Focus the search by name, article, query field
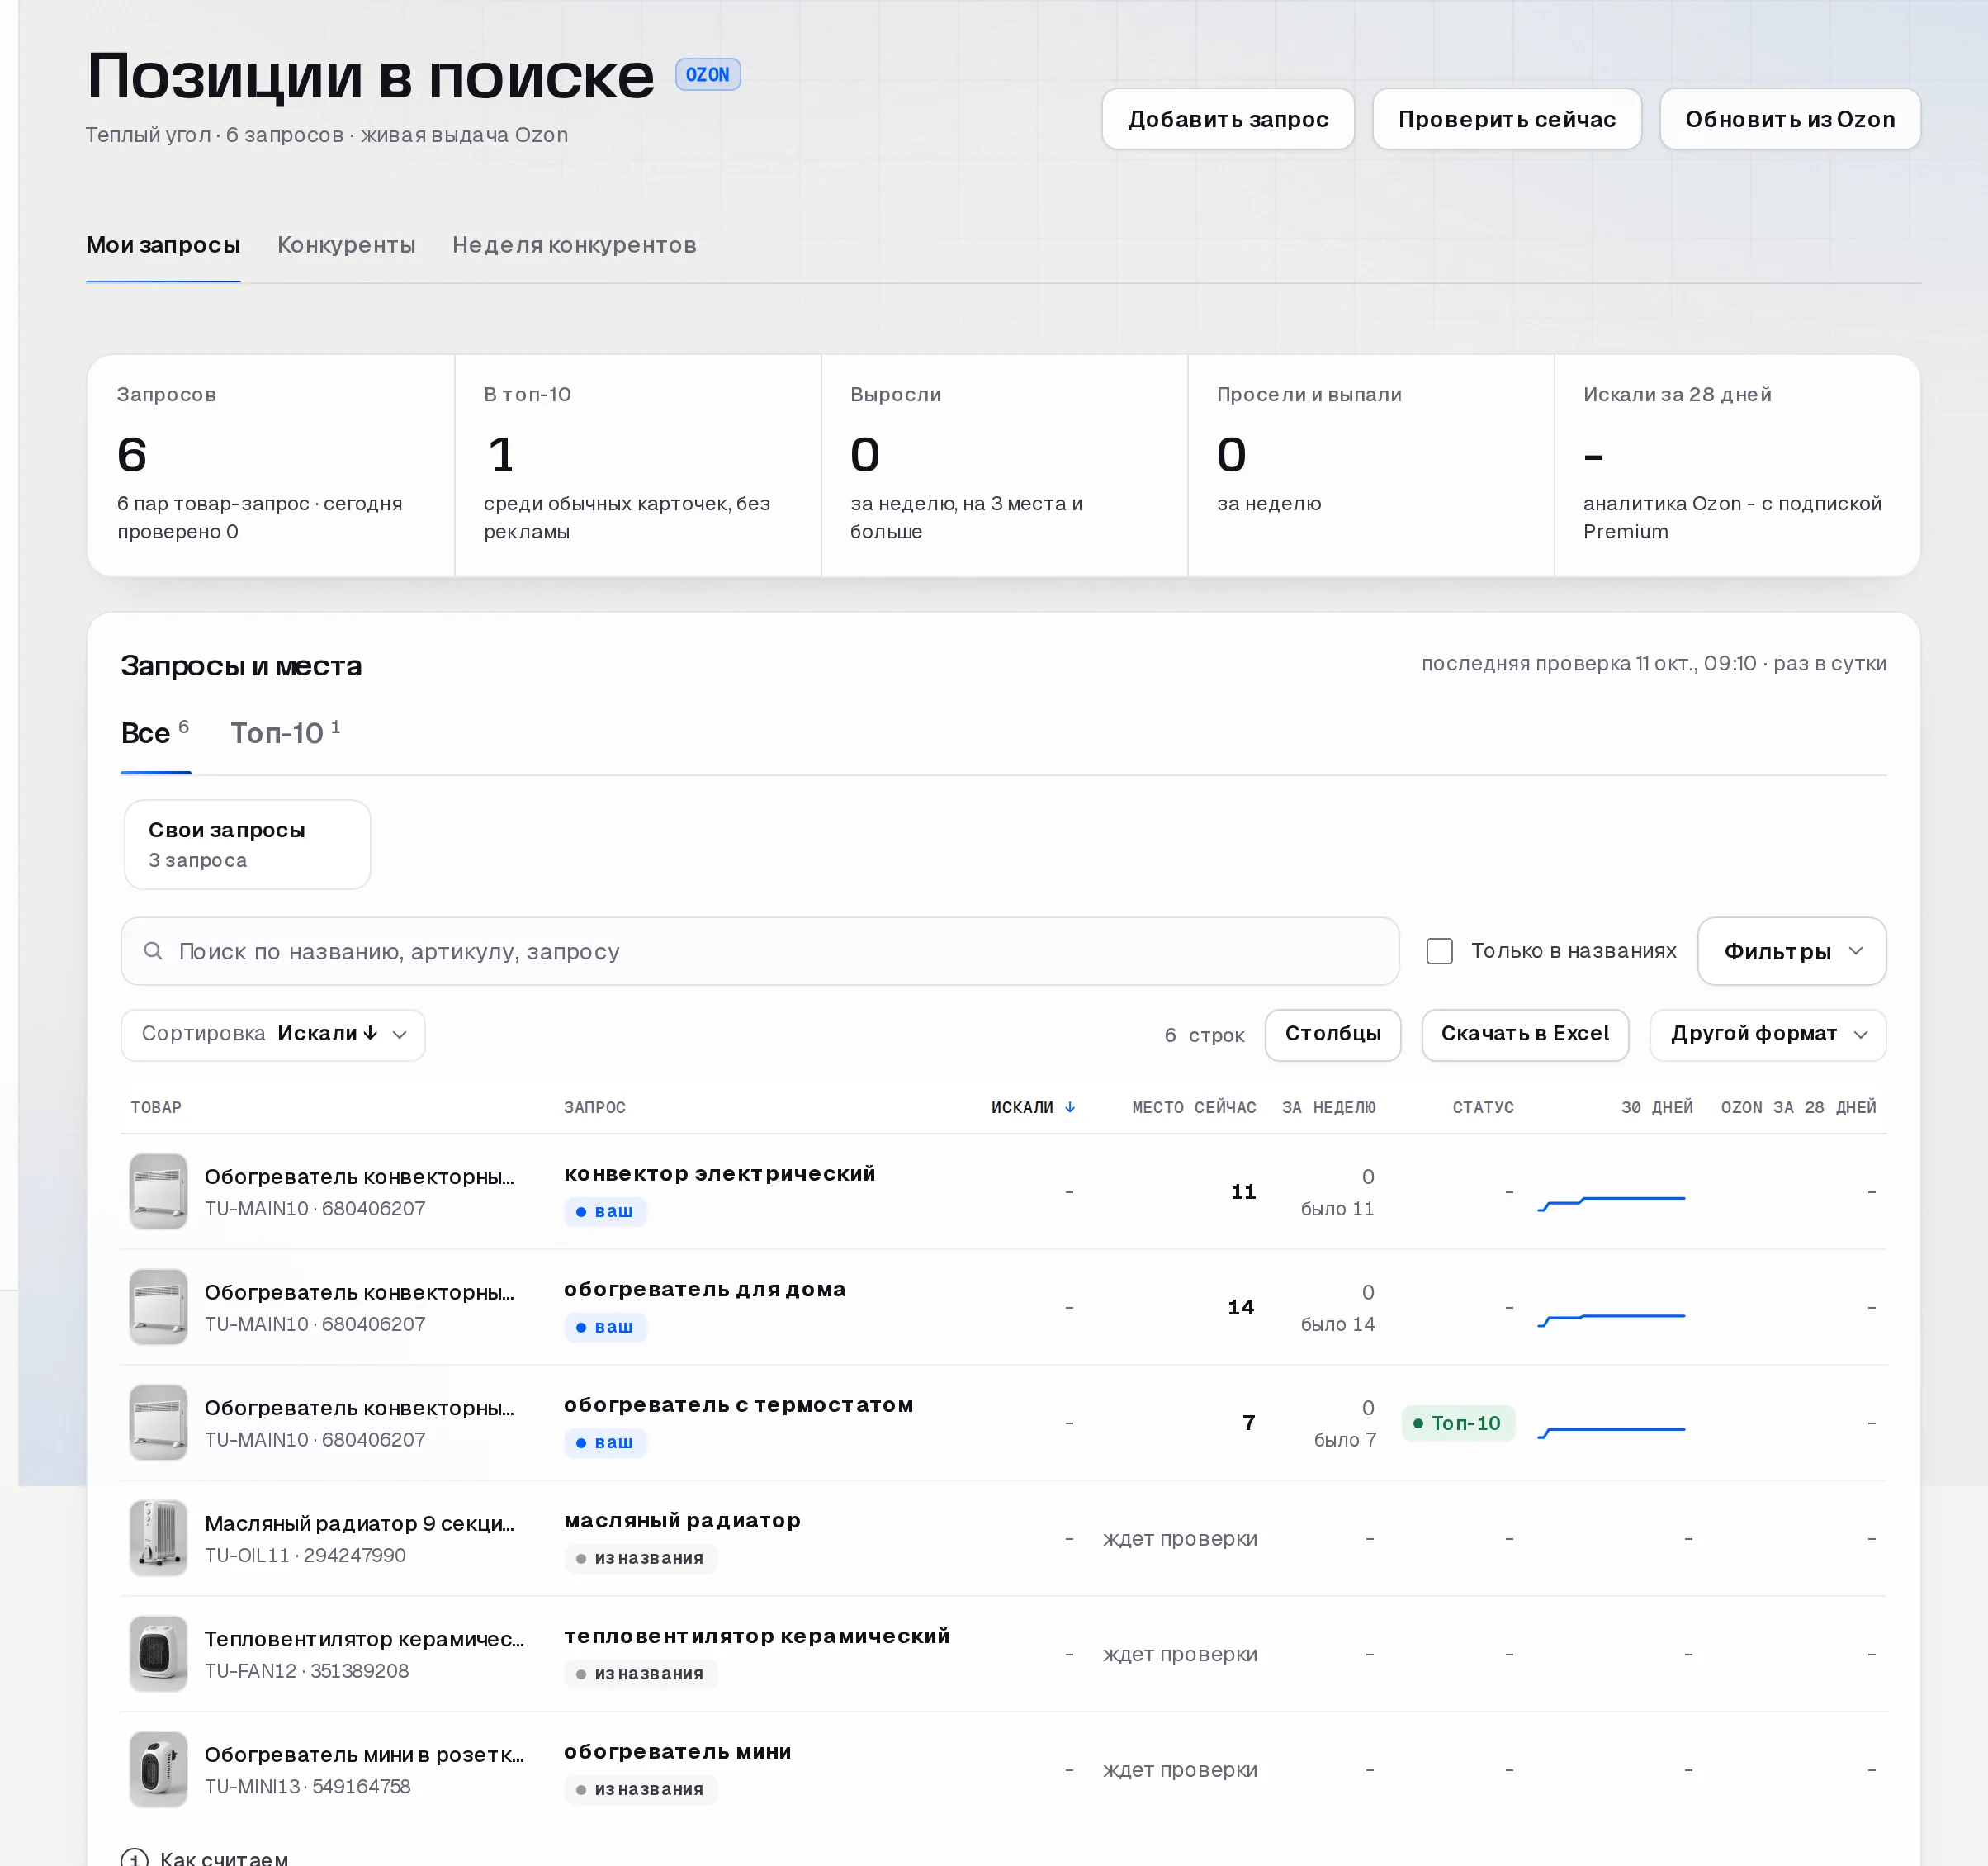The width and height of the screenshot is (1988, 1866). click(x=760, y=951)
